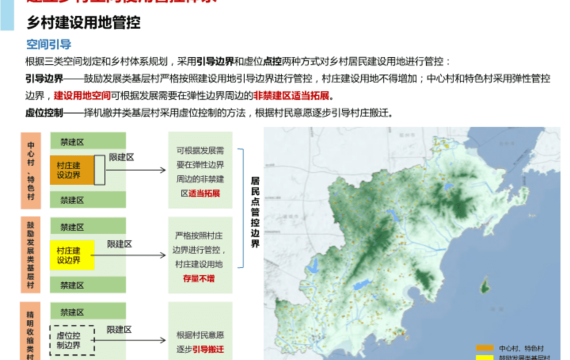Image resolution: width=570 pixels, height=360 pixels.
Task: Click the box containing red 存量不增 text
Action: click(200, 255)
